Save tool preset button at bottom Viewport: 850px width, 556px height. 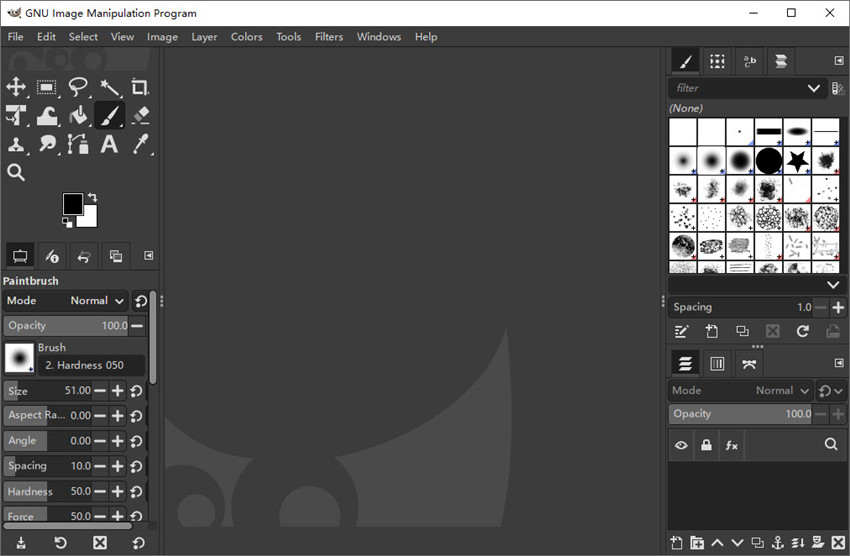(x=21, y=543)
